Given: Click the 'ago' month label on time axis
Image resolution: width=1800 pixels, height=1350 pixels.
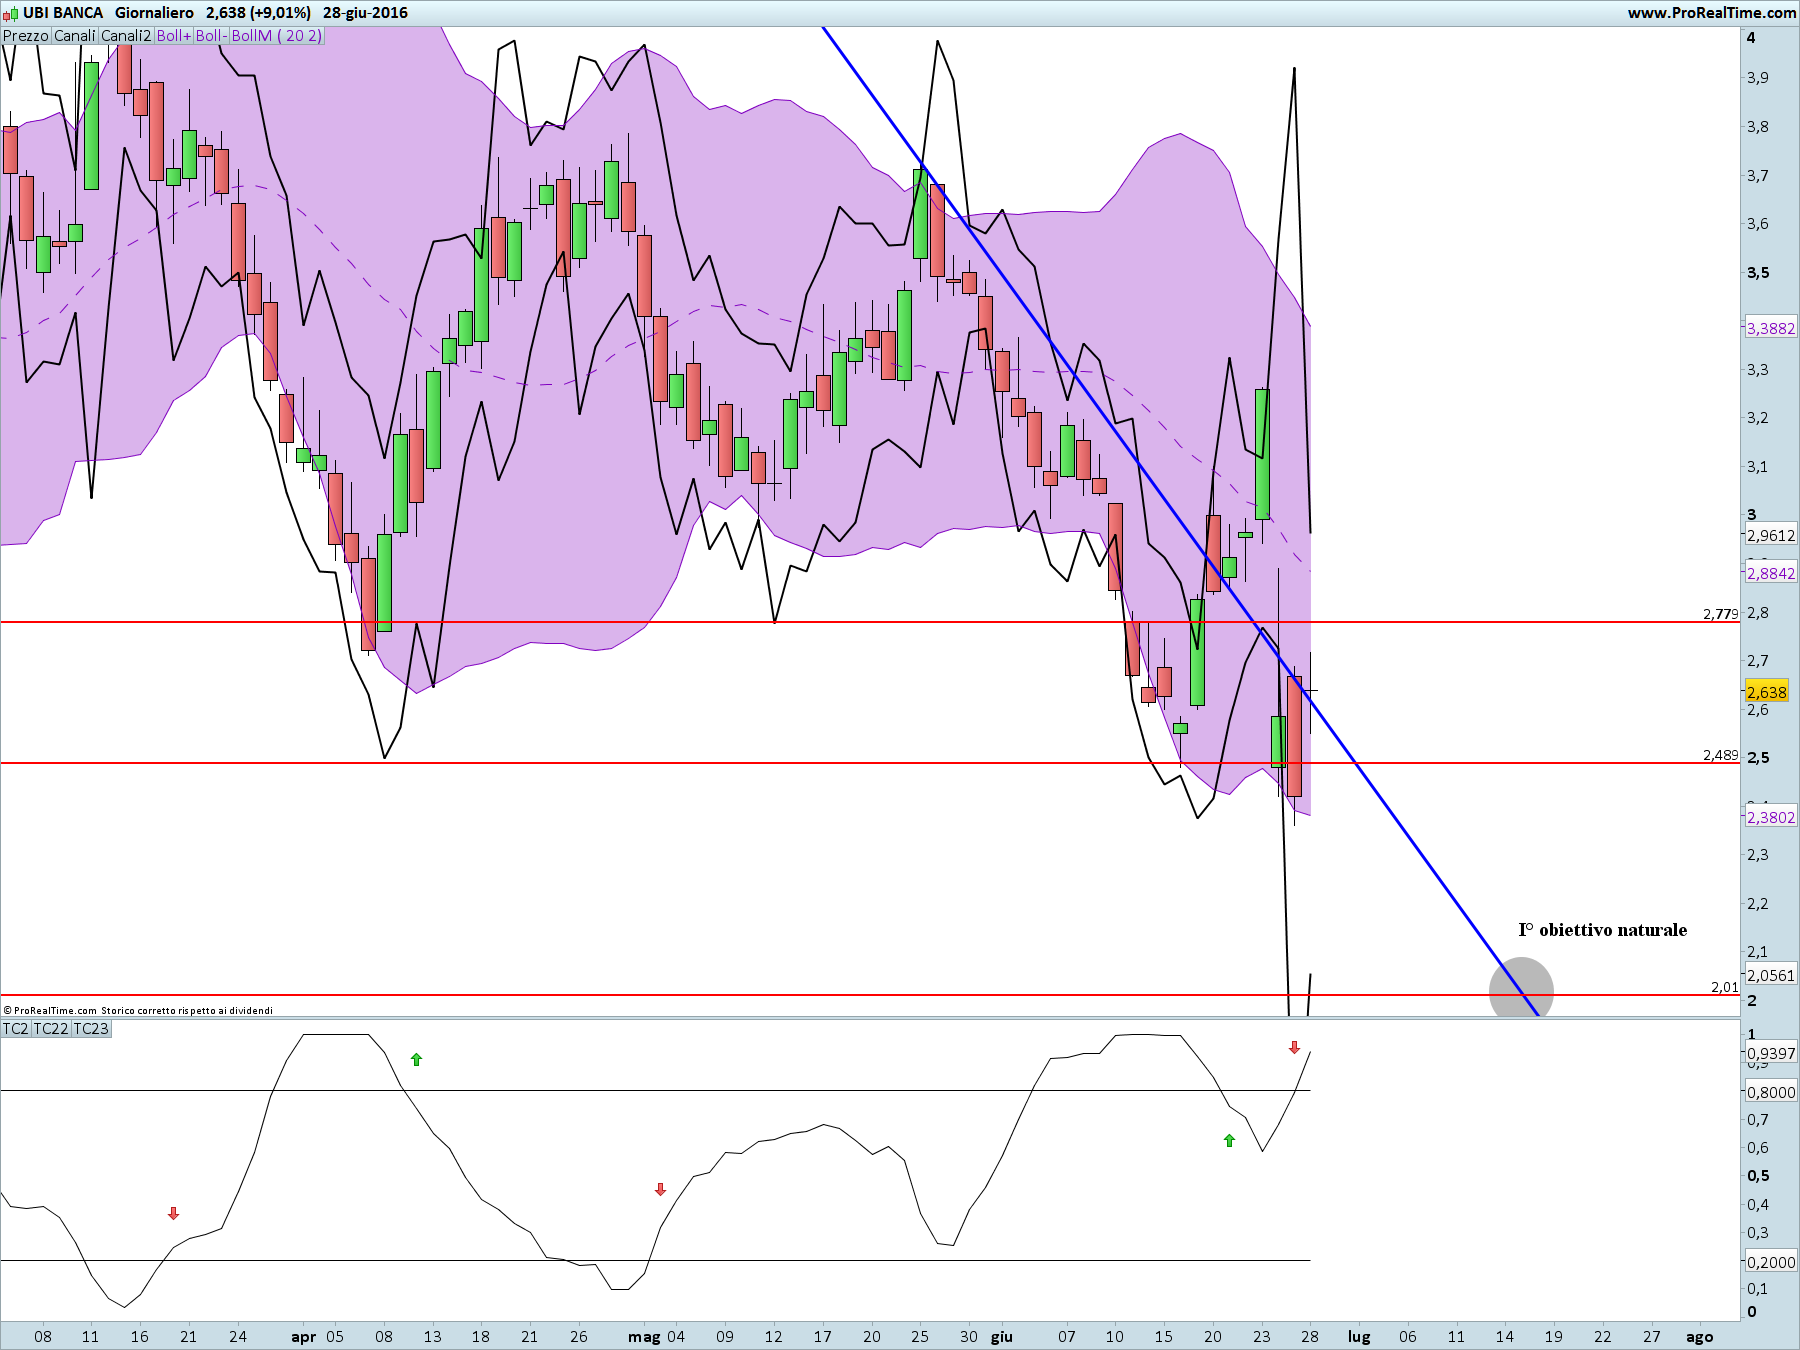Looking at the screenshot, I should tap(1700, 1337).
